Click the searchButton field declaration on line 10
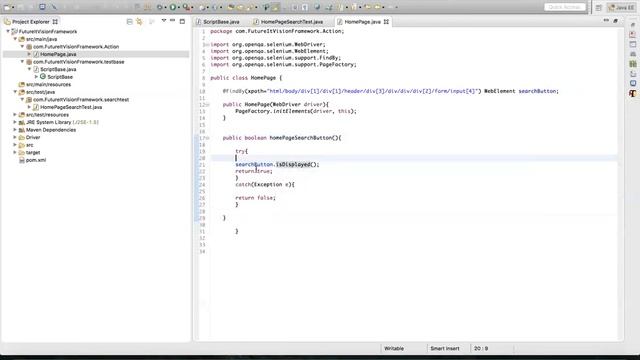 538,91
